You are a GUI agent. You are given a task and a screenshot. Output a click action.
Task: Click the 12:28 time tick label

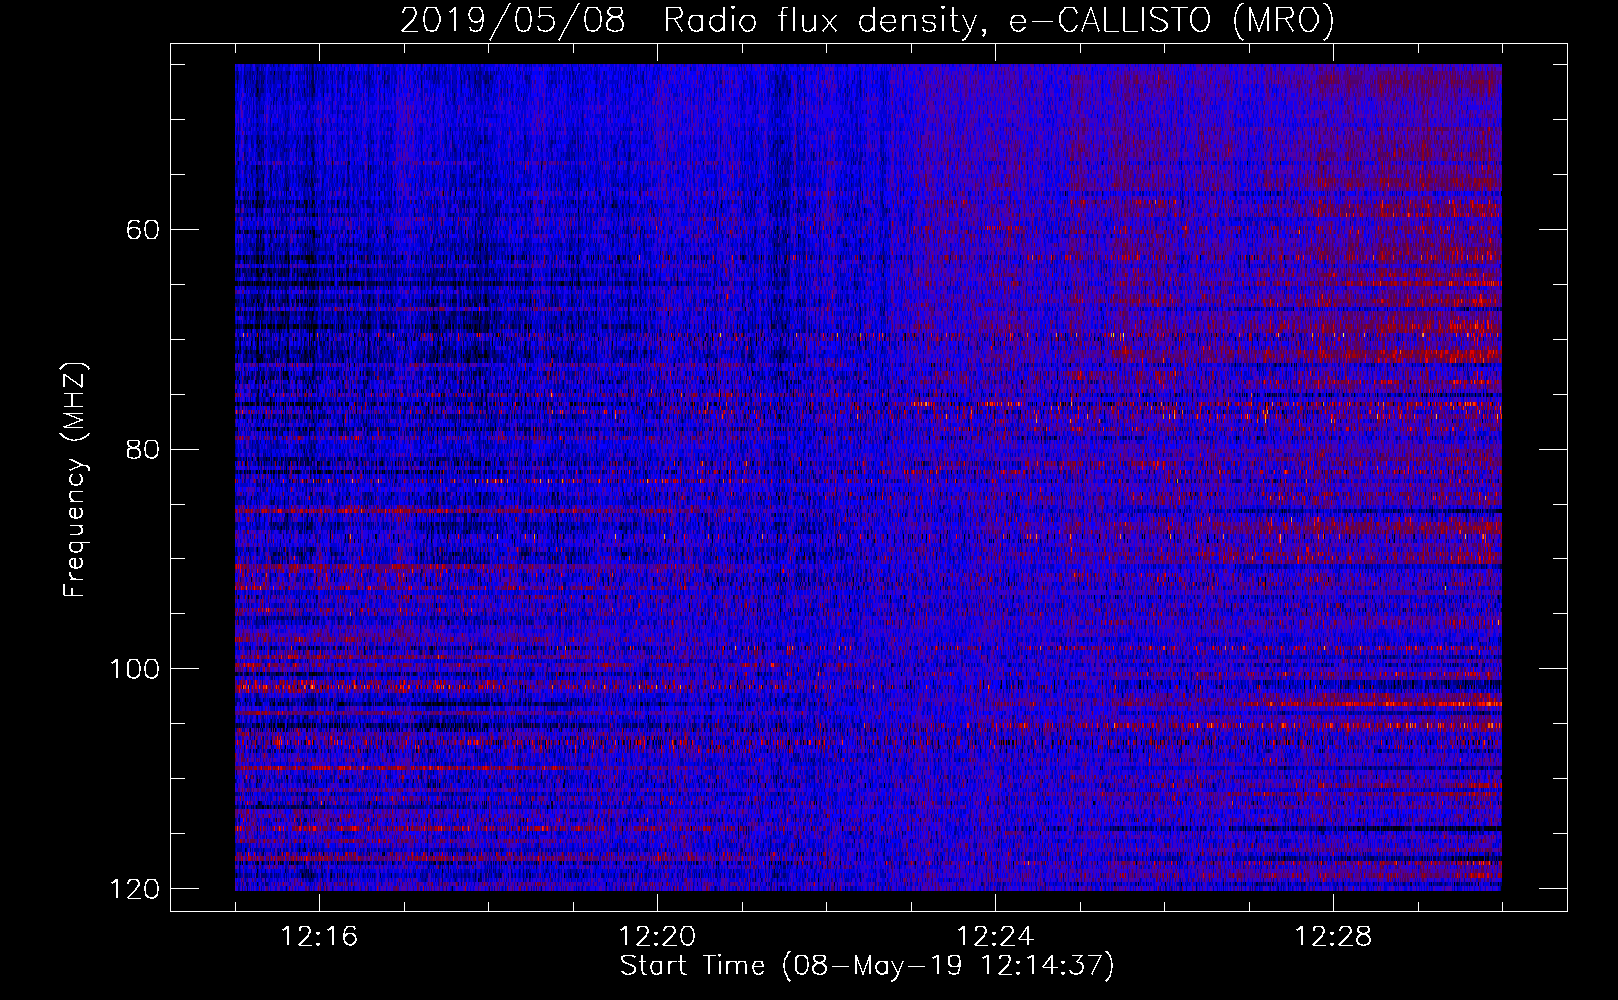point(1333,937)
